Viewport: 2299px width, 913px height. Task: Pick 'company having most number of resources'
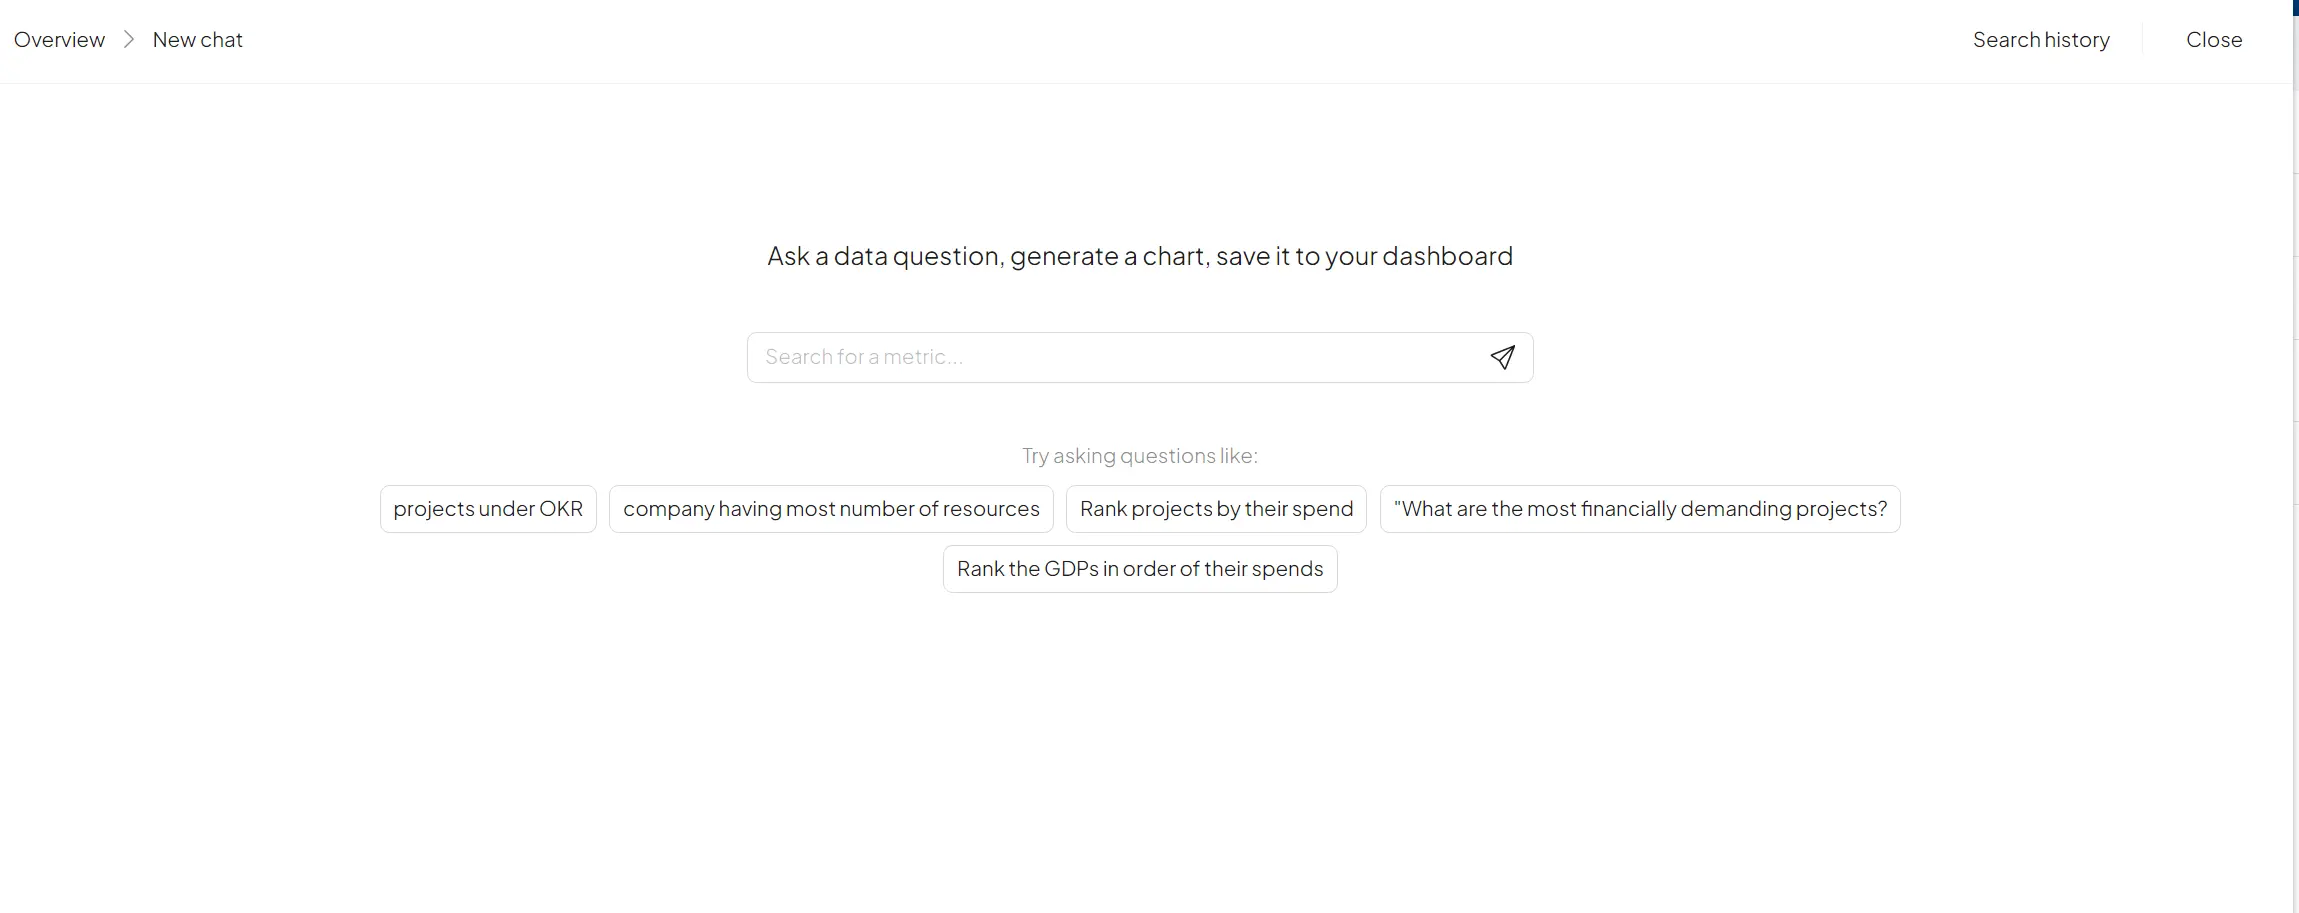click(x=831, y=509)
